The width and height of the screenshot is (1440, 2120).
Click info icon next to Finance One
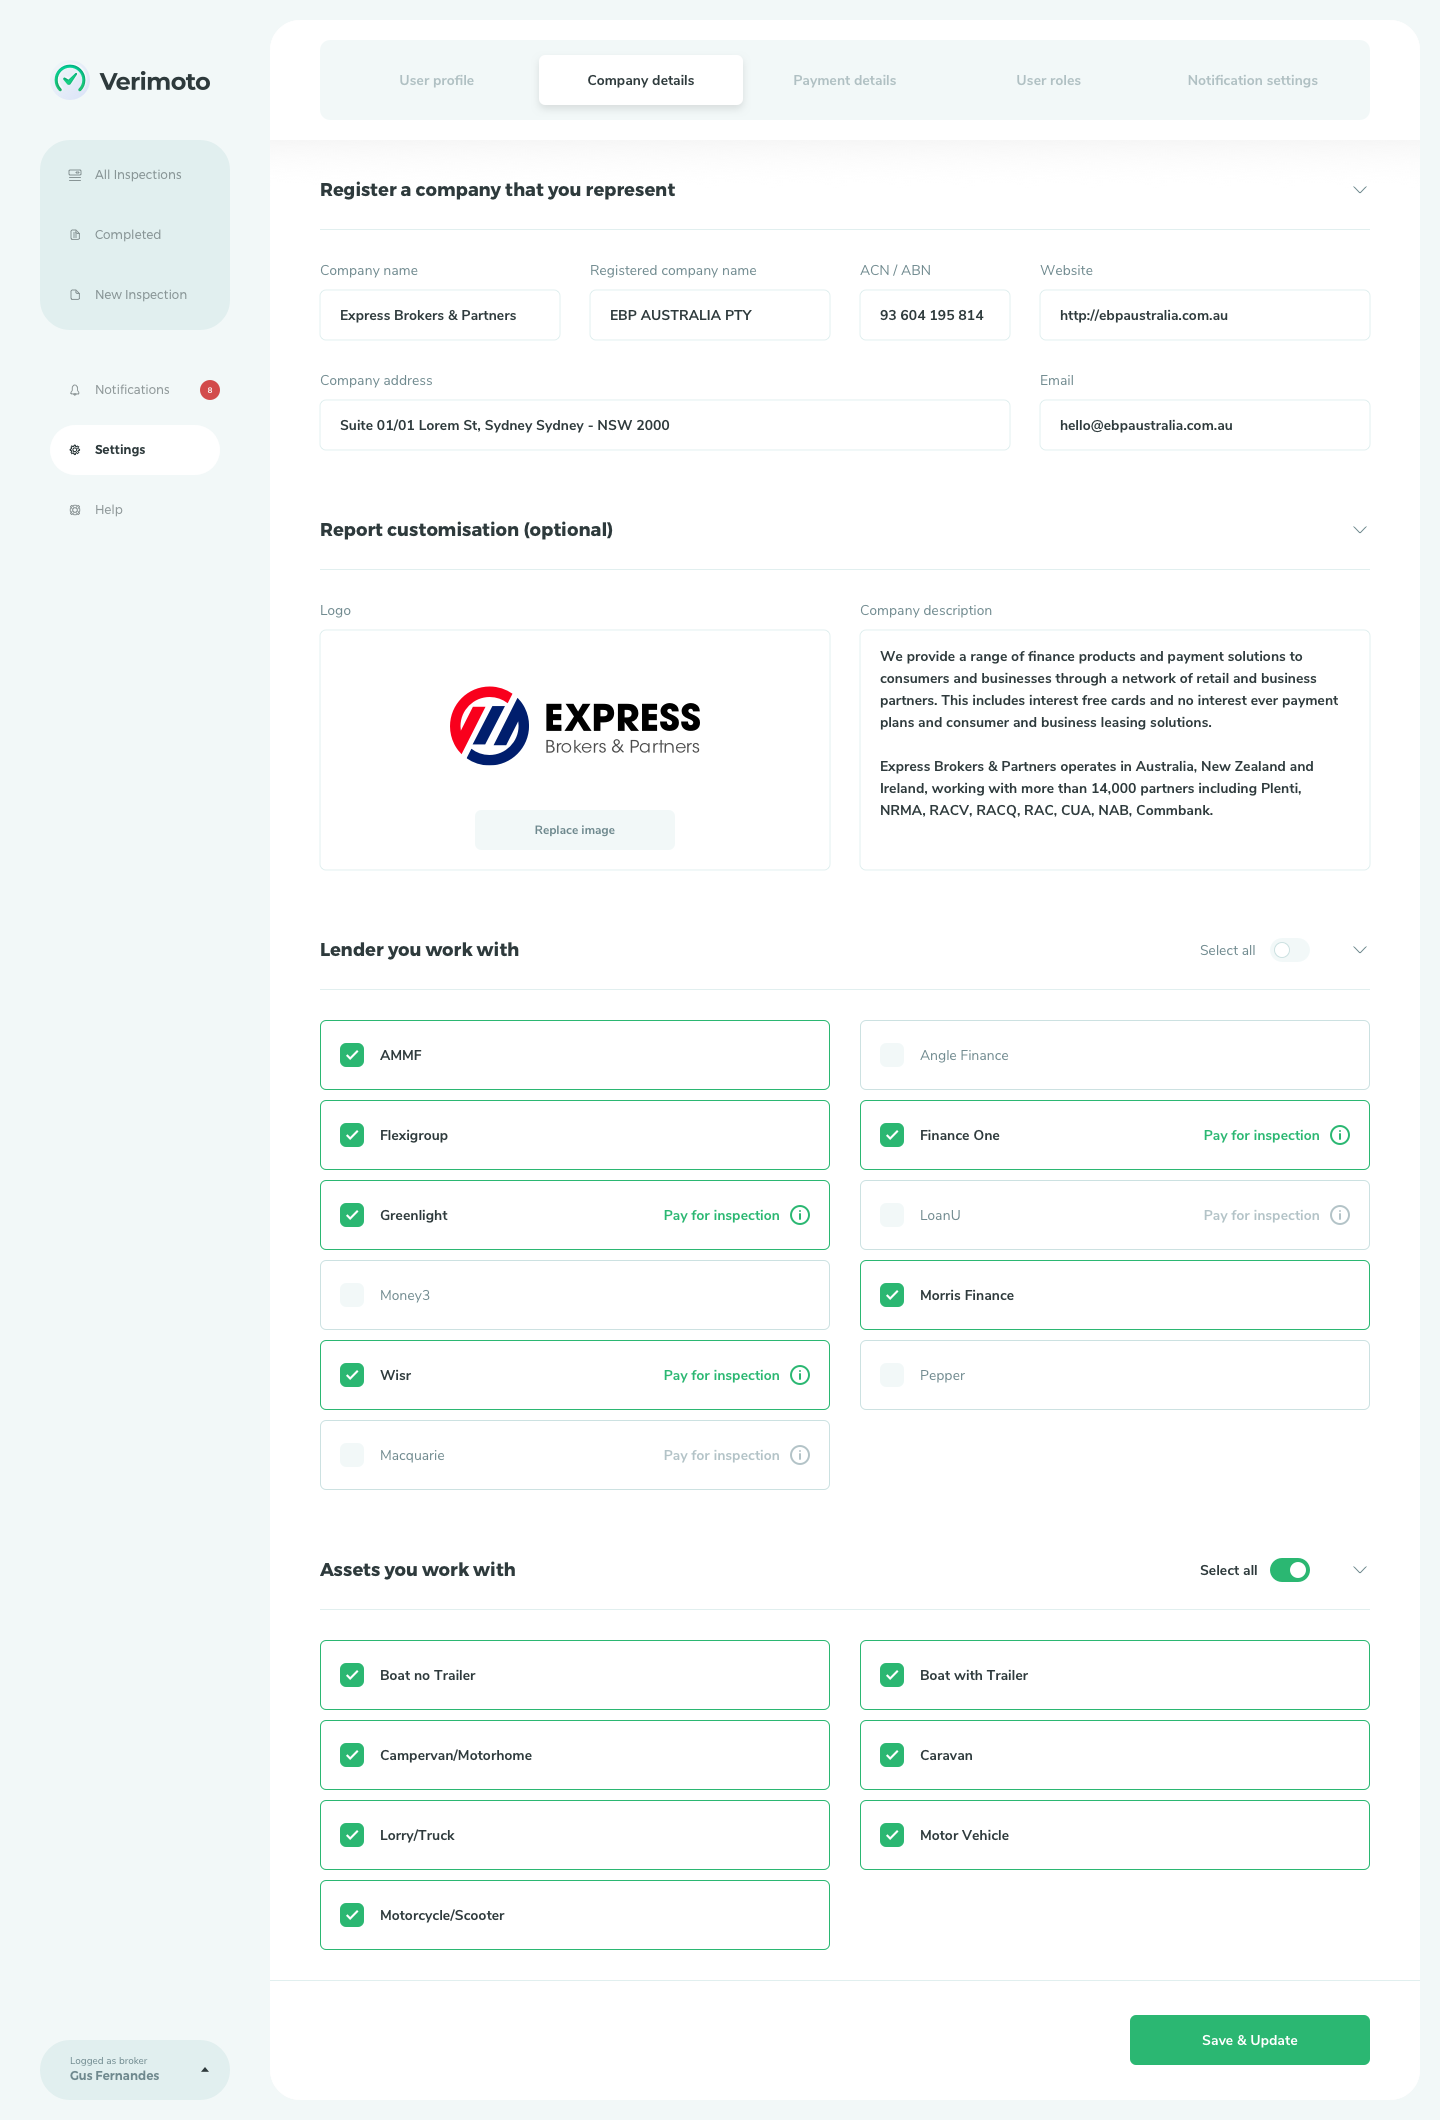tap(1340, 1135)
